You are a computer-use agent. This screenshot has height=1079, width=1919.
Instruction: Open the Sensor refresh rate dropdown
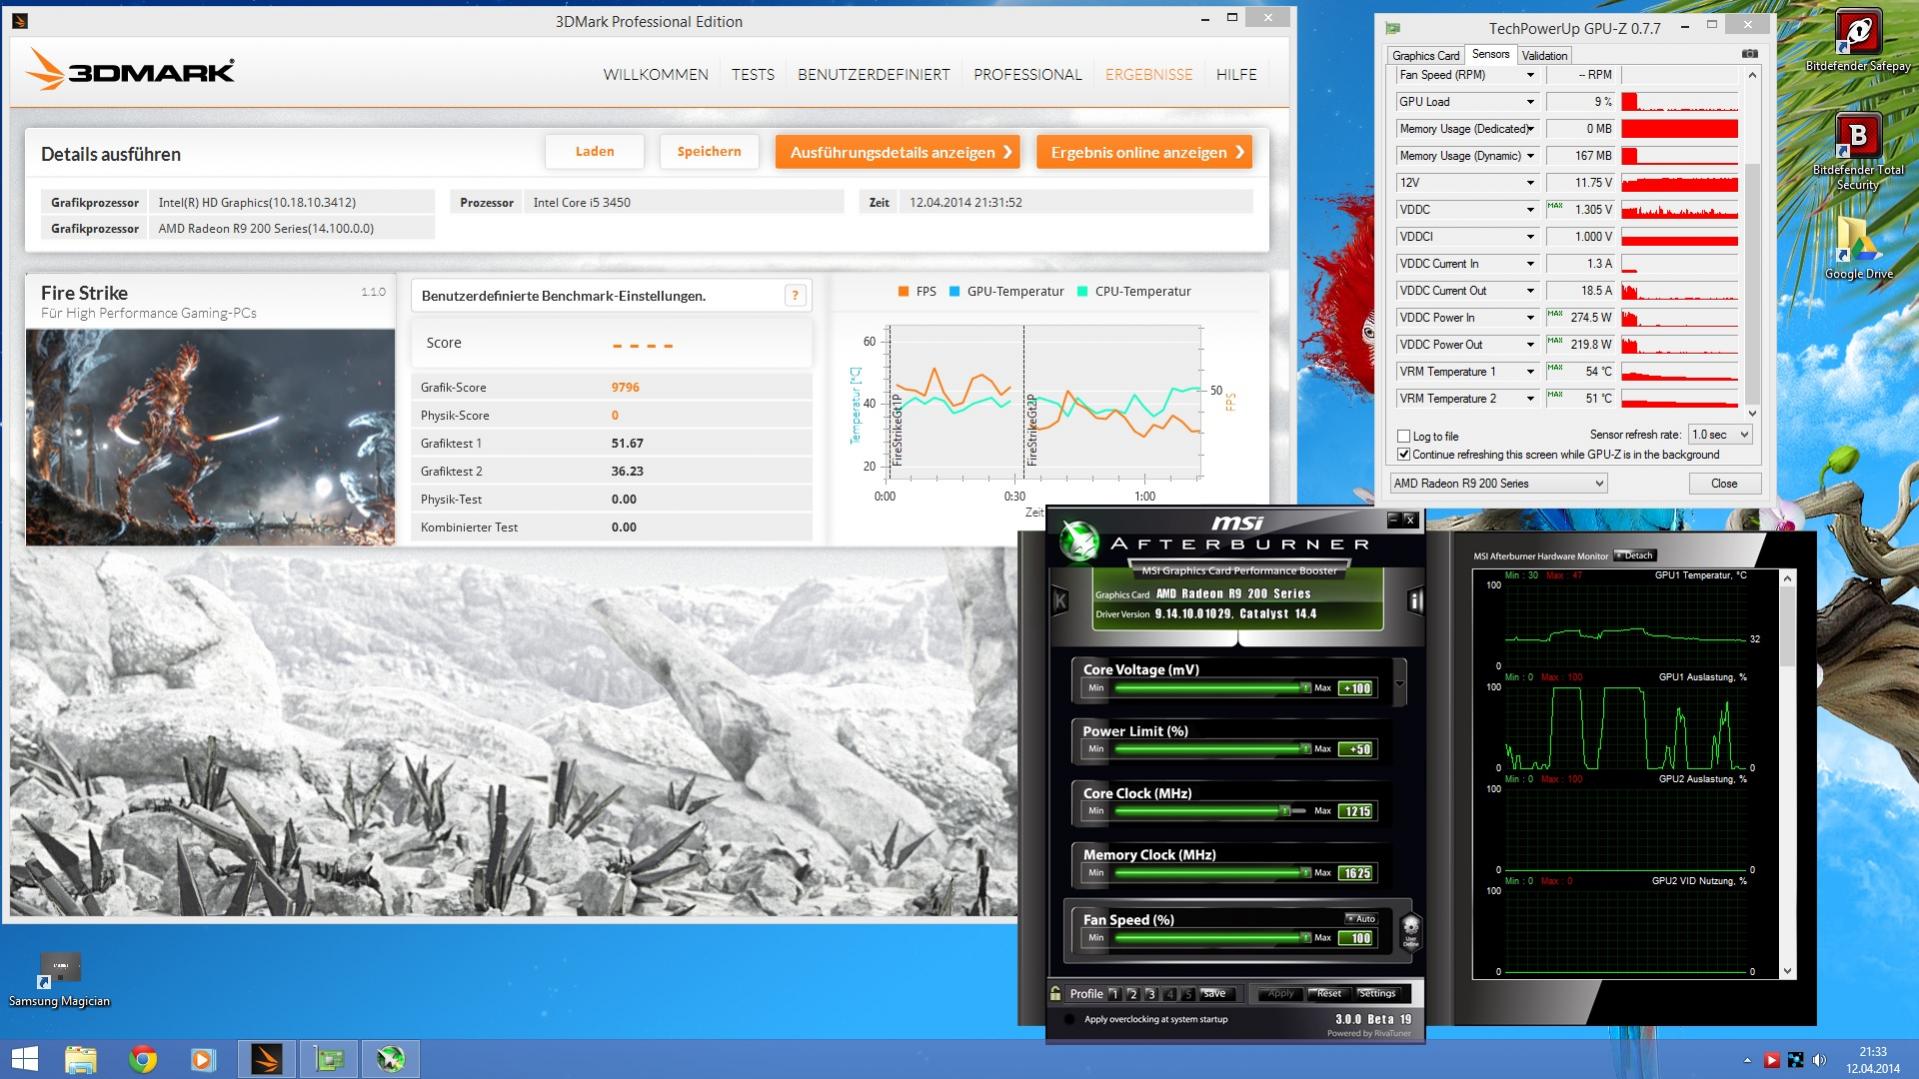coord(1719,434)
